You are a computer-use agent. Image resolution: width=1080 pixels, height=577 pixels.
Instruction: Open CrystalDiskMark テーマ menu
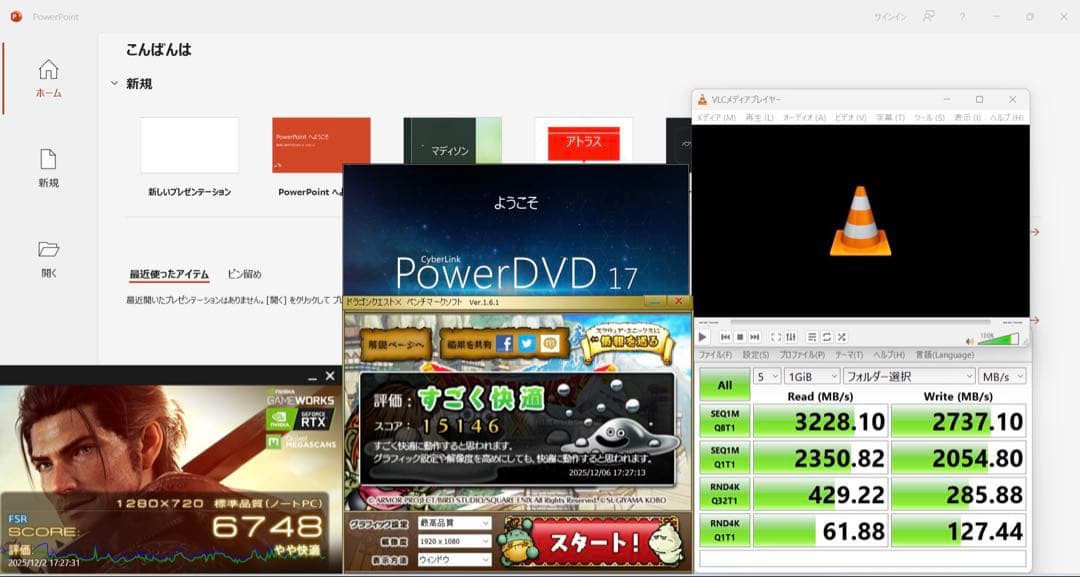[849, 355]
